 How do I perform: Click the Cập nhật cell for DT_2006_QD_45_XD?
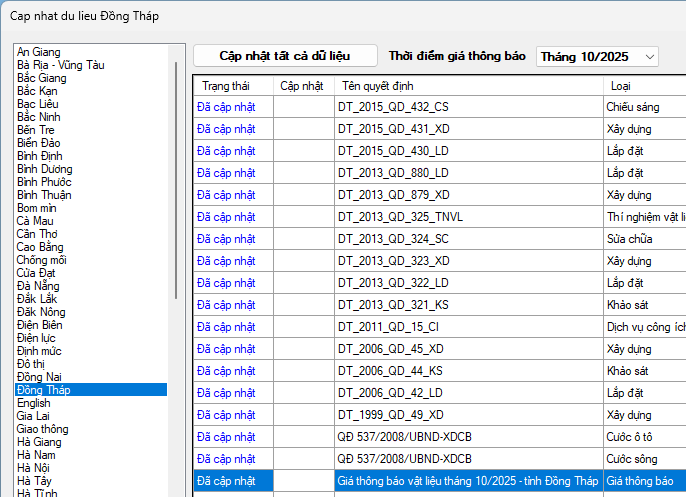[303, 348]
